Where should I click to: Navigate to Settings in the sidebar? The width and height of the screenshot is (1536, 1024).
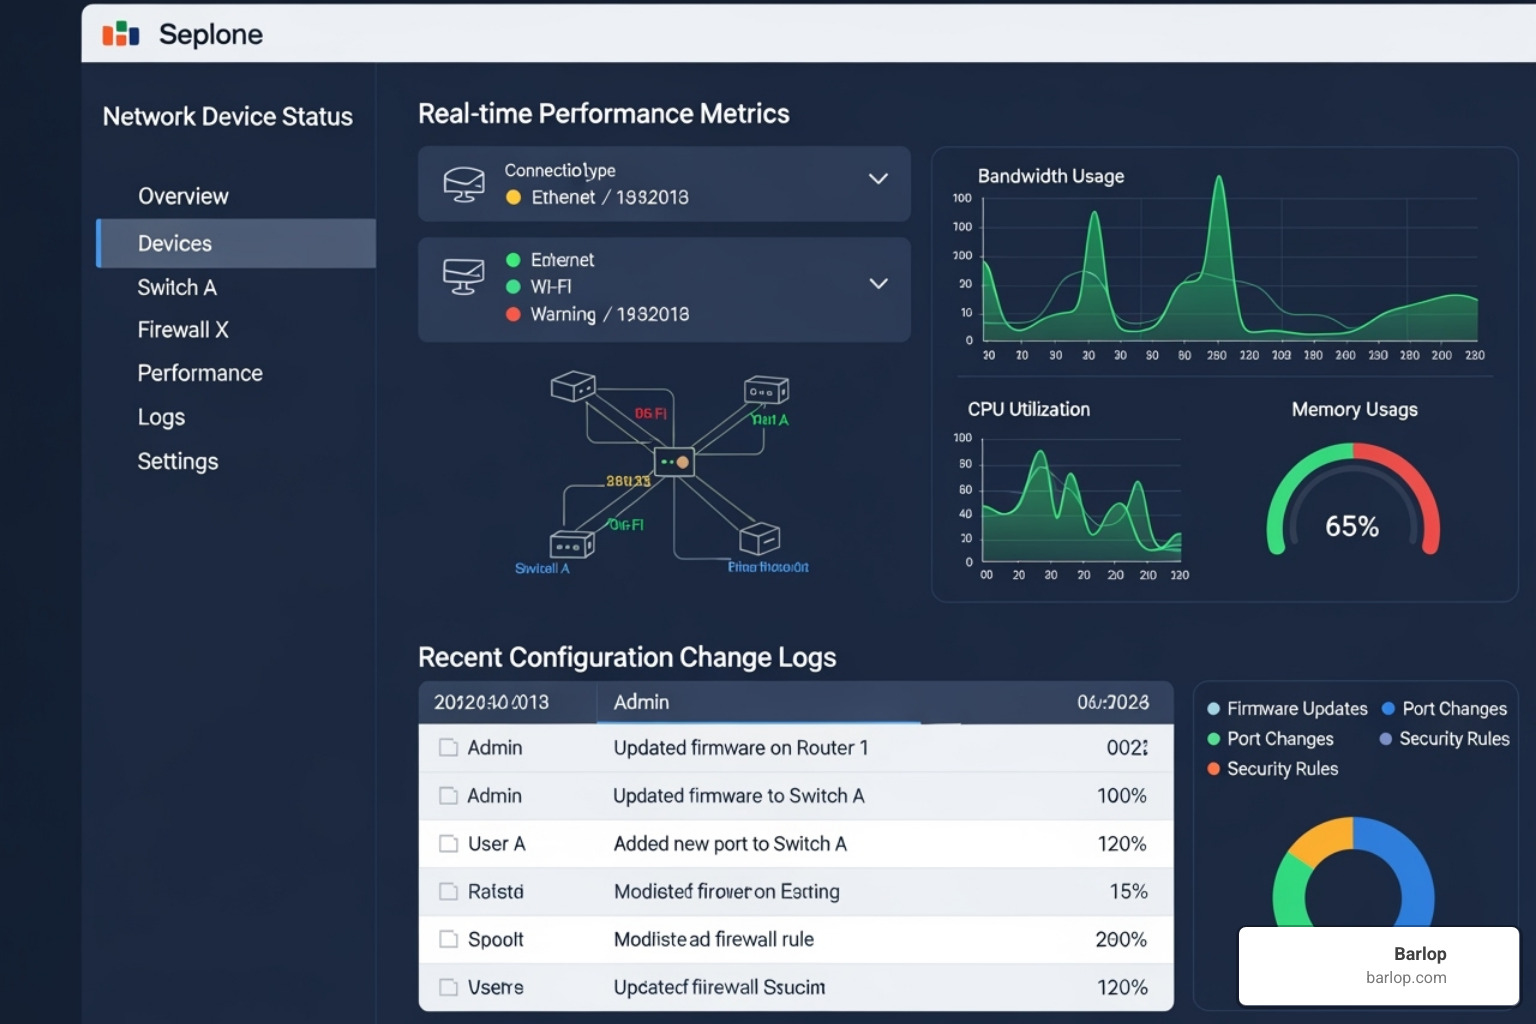tap(178, 461)
